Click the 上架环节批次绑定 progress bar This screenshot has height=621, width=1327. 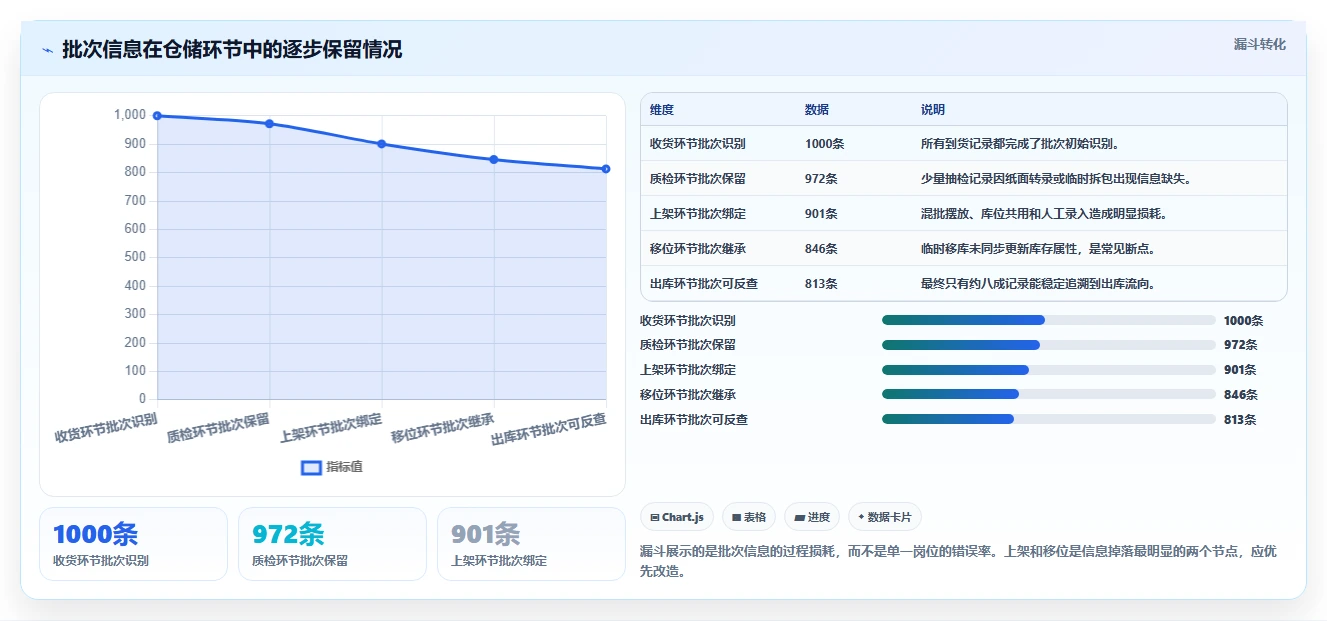coord(1049,370)
